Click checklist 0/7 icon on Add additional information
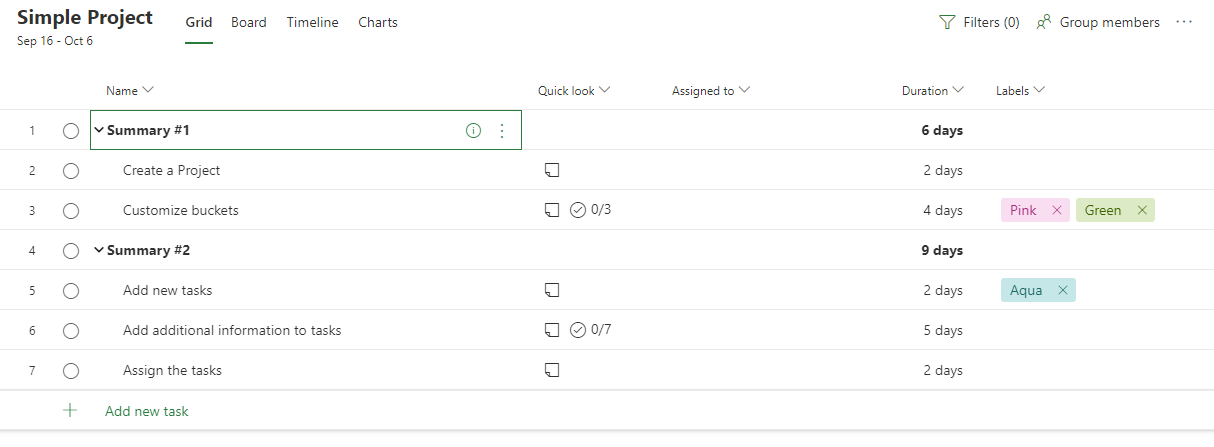 point(577,330)
